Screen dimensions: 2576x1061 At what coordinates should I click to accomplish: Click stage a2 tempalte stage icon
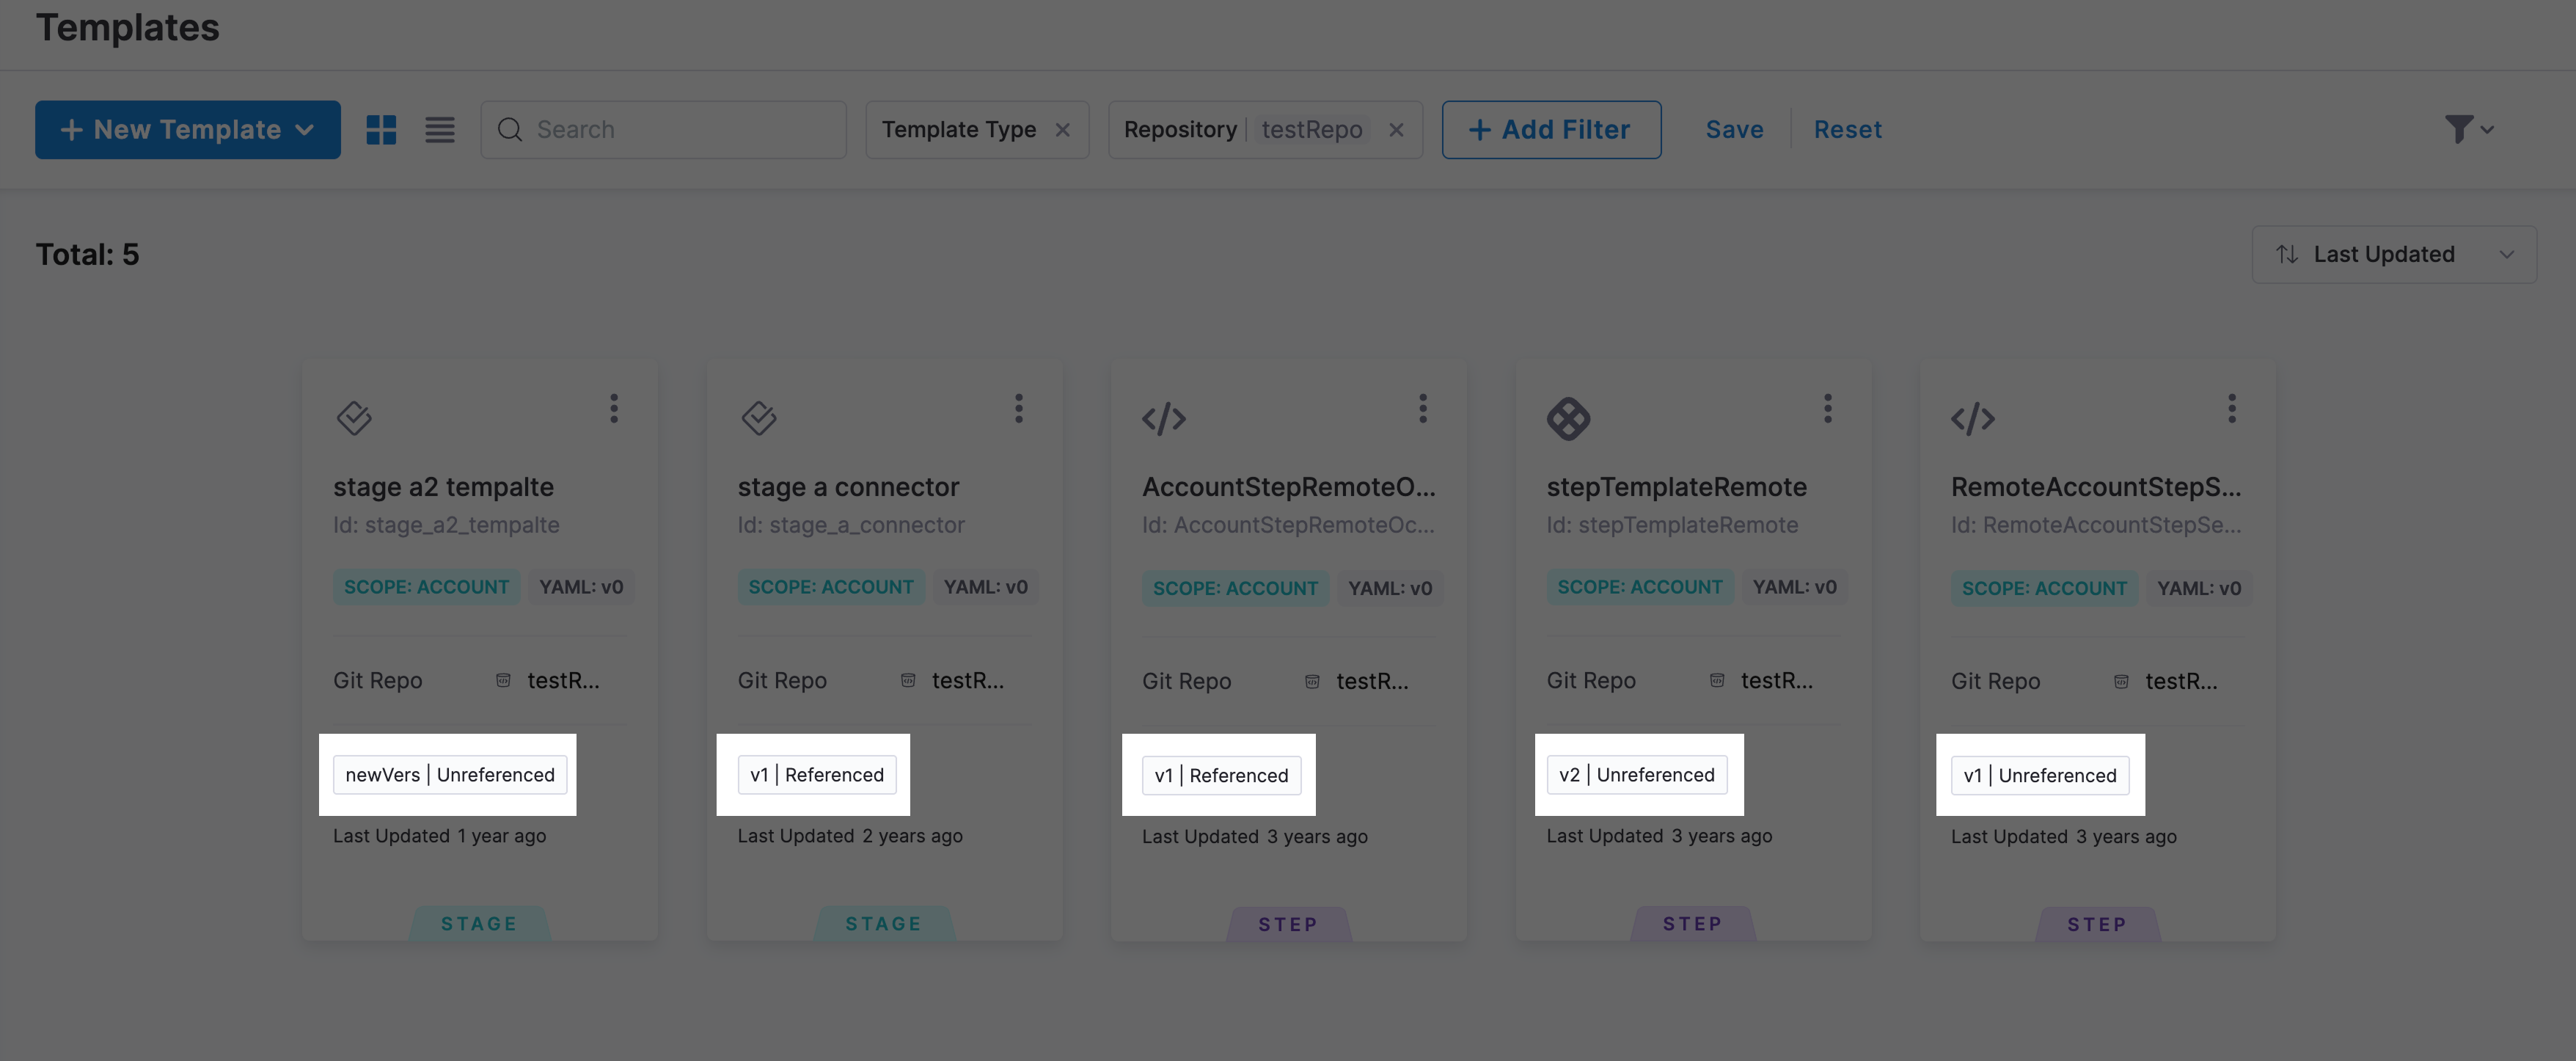pos(354,417)
